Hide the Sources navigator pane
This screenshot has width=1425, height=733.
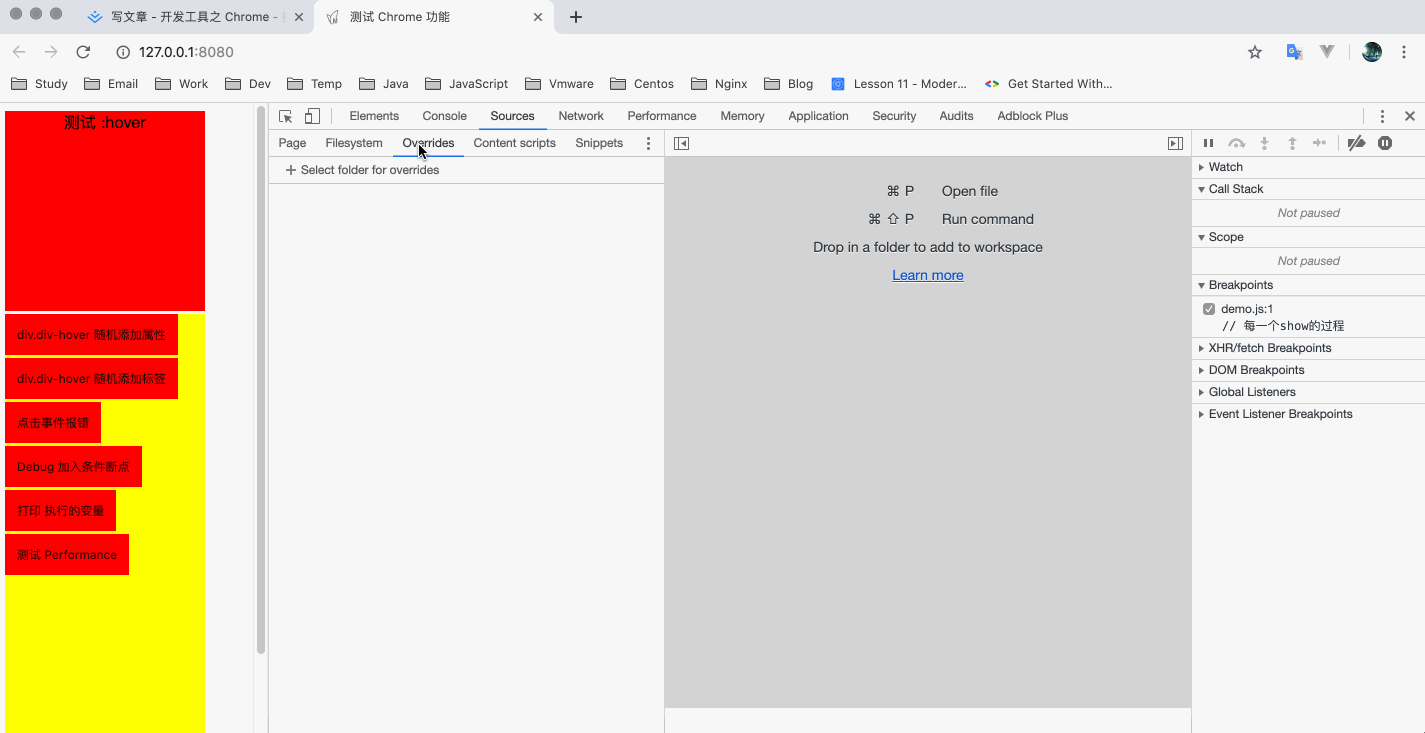click(x=682, y=143)
